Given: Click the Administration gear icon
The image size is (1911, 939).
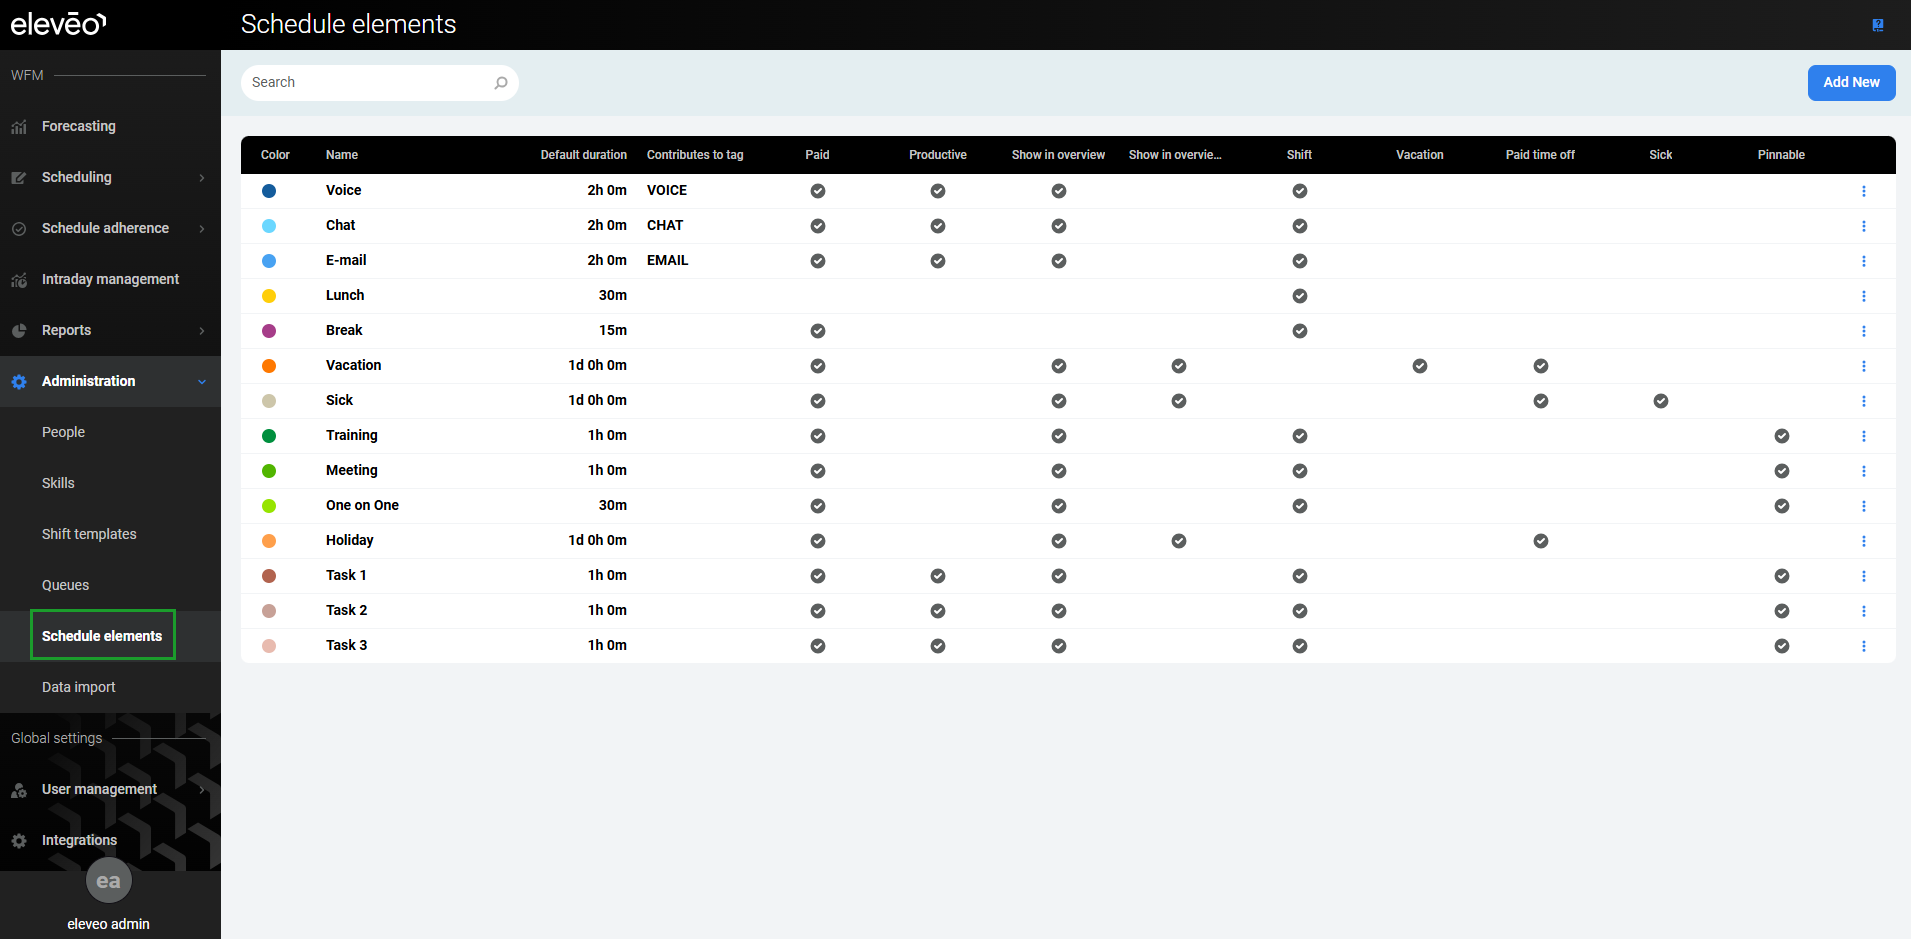Looking at the screenshot, I should [x=19, y=382].
